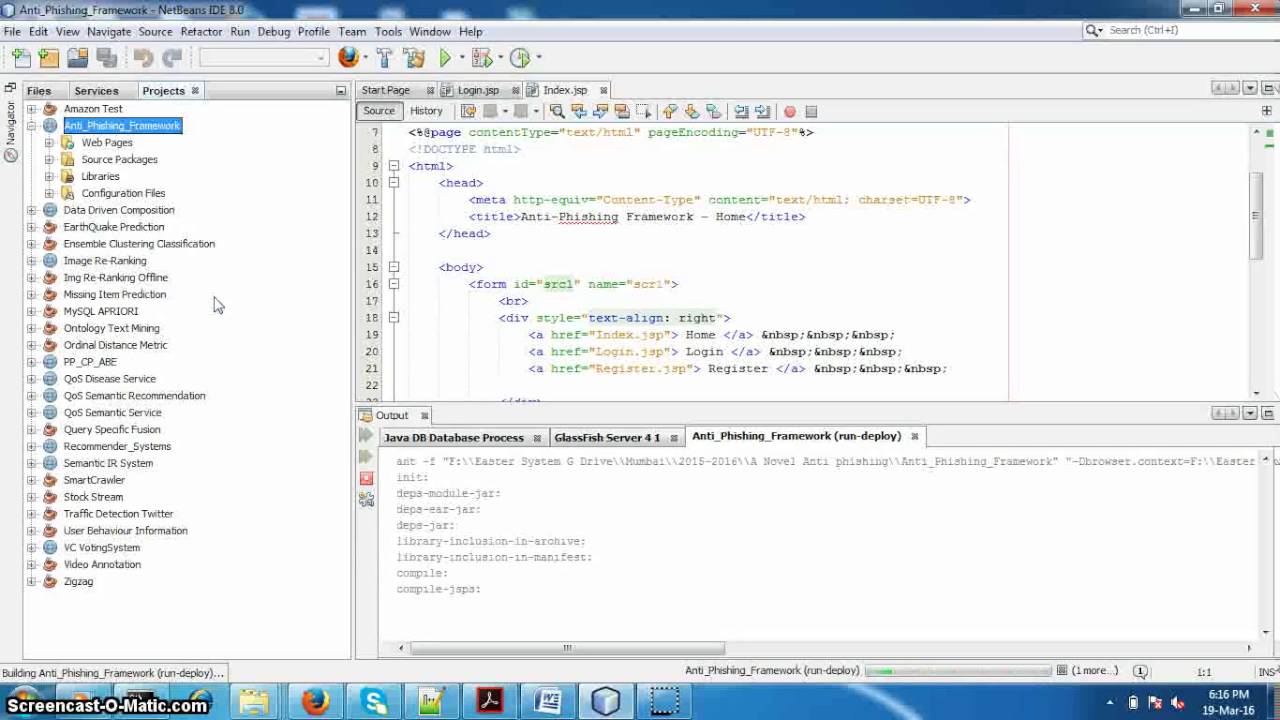Open the Refactor menu
This screenshot has width=1280, height=720.
201,31
